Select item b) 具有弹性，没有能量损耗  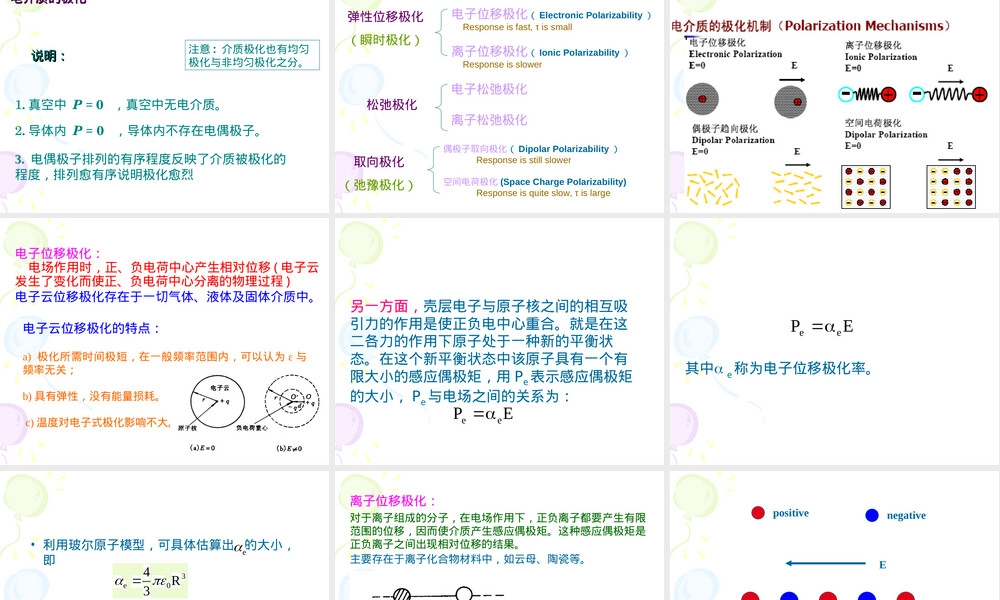[91, 397]
